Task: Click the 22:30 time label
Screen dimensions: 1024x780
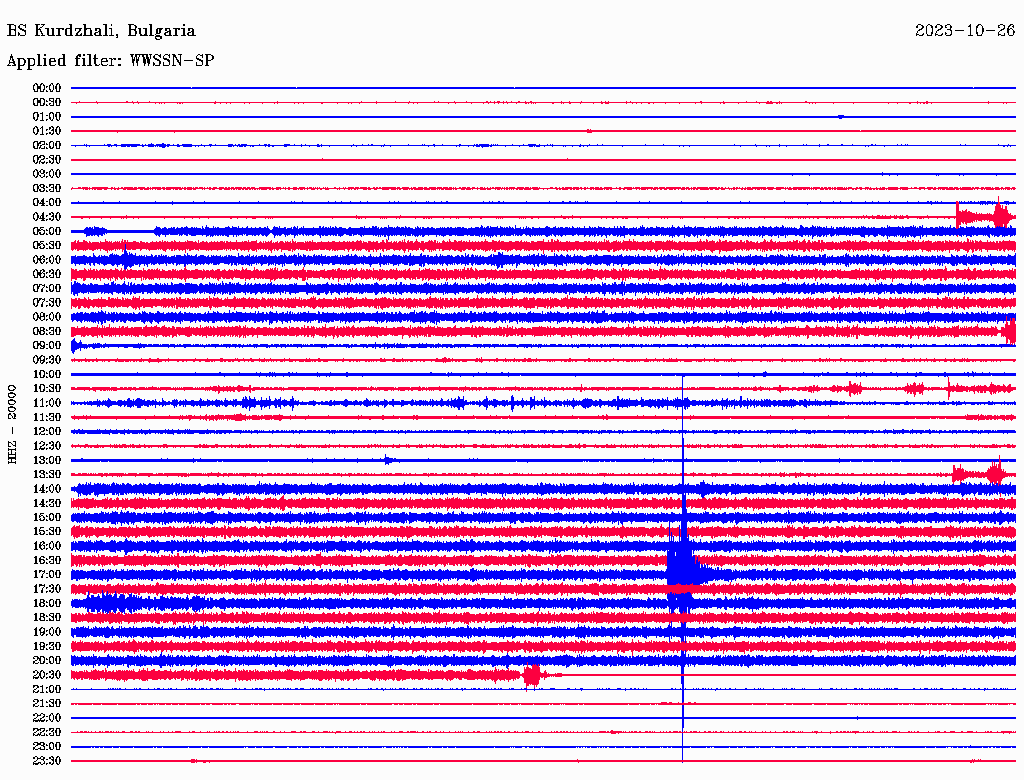Action: (x=46, y=732)
